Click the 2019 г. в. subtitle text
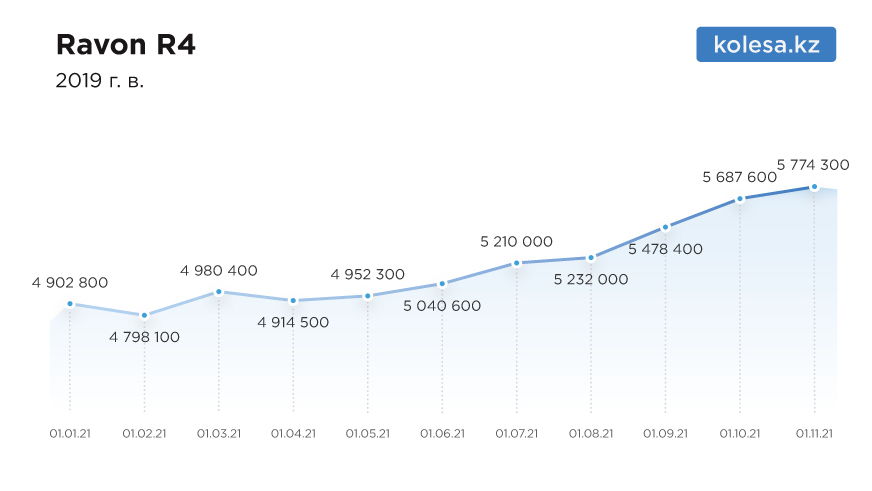 tap(100, 81)
